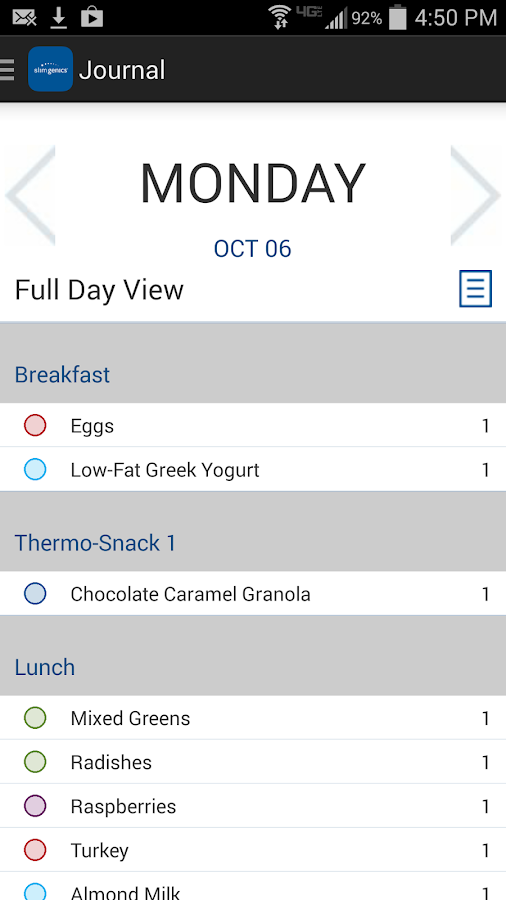Tap the OCT 06 date label
The width and height of the screenshot is (506, 900).
tap(252, 249)
